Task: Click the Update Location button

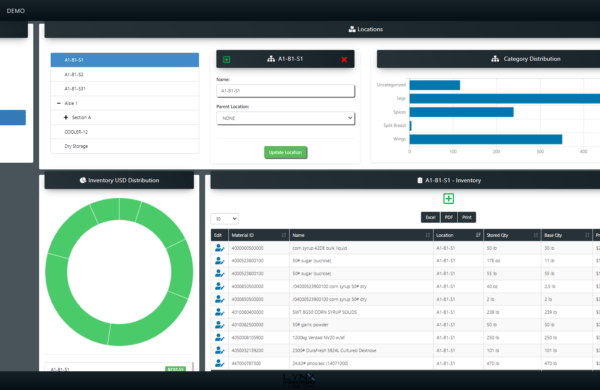Action: [x=285, y=152]
